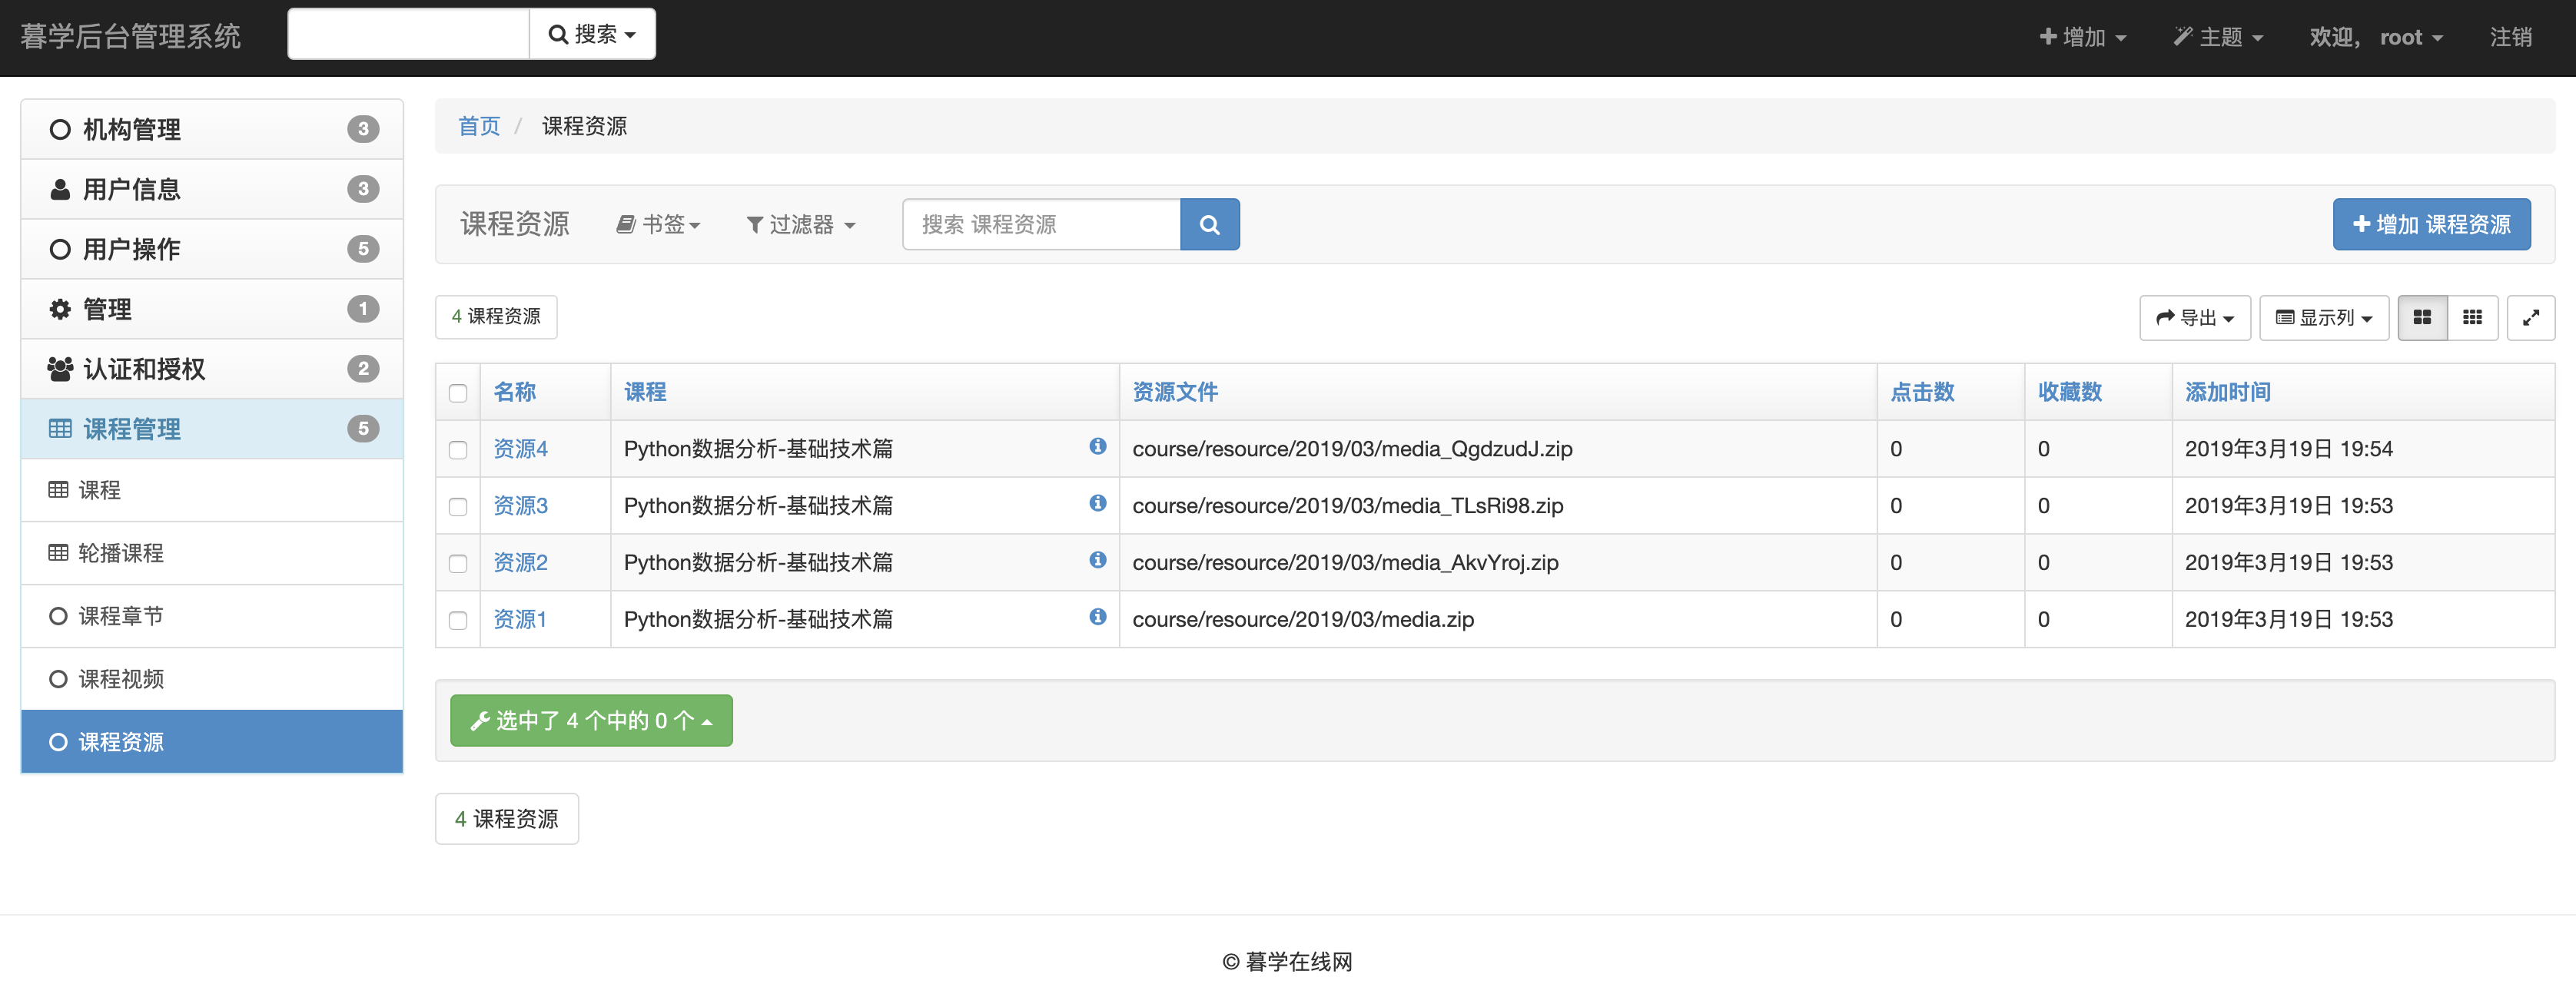Open the 过滤器 filter dropdown
Viewport: 2576px width, 994px height.
(x=801, y=225)
